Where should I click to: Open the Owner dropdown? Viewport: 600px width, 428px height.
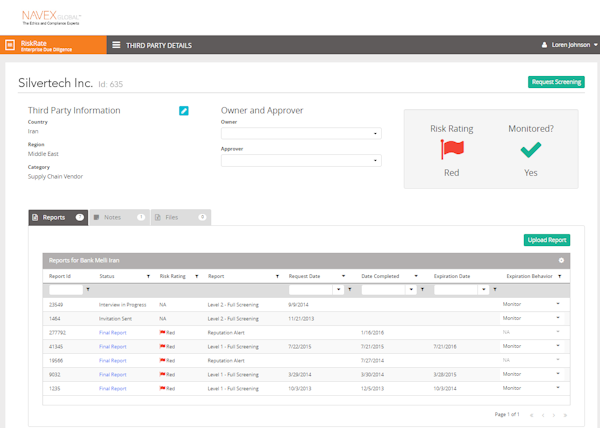[301, 133]
